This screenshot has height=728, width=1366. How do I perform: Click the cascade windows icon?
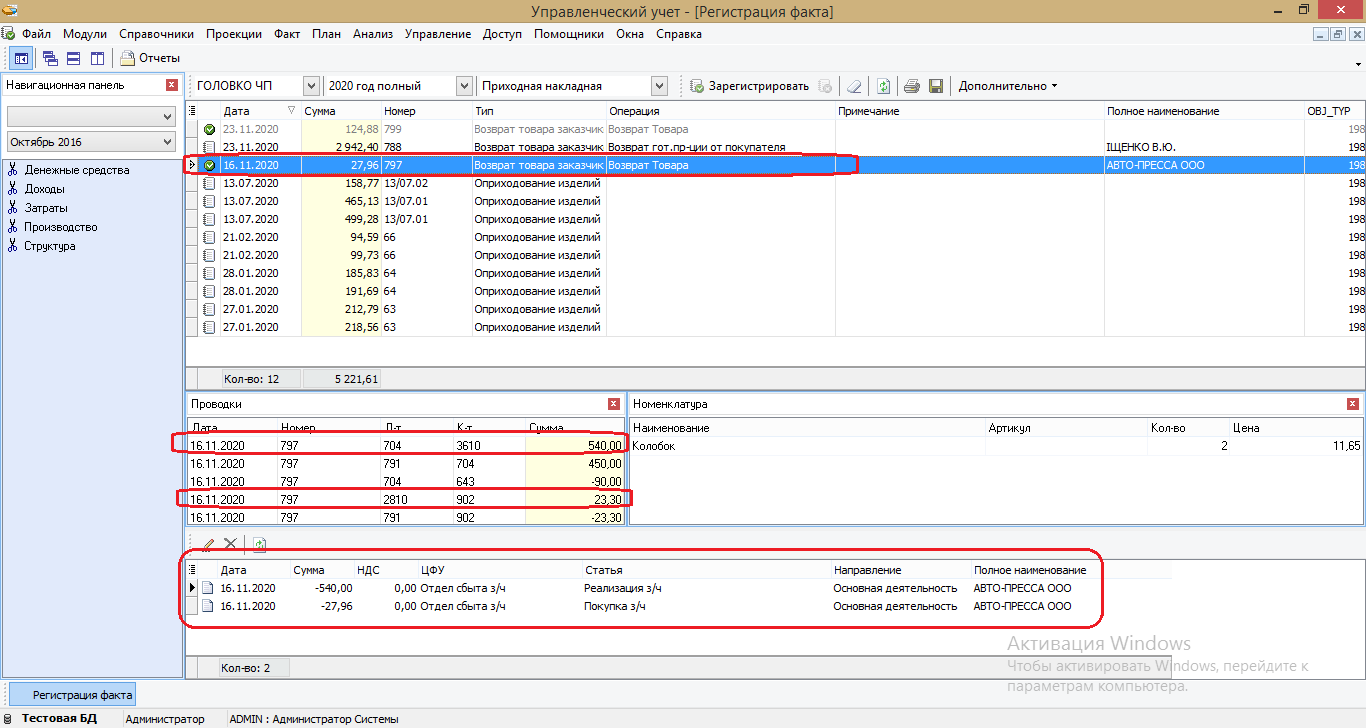click(x=50, y=58)
